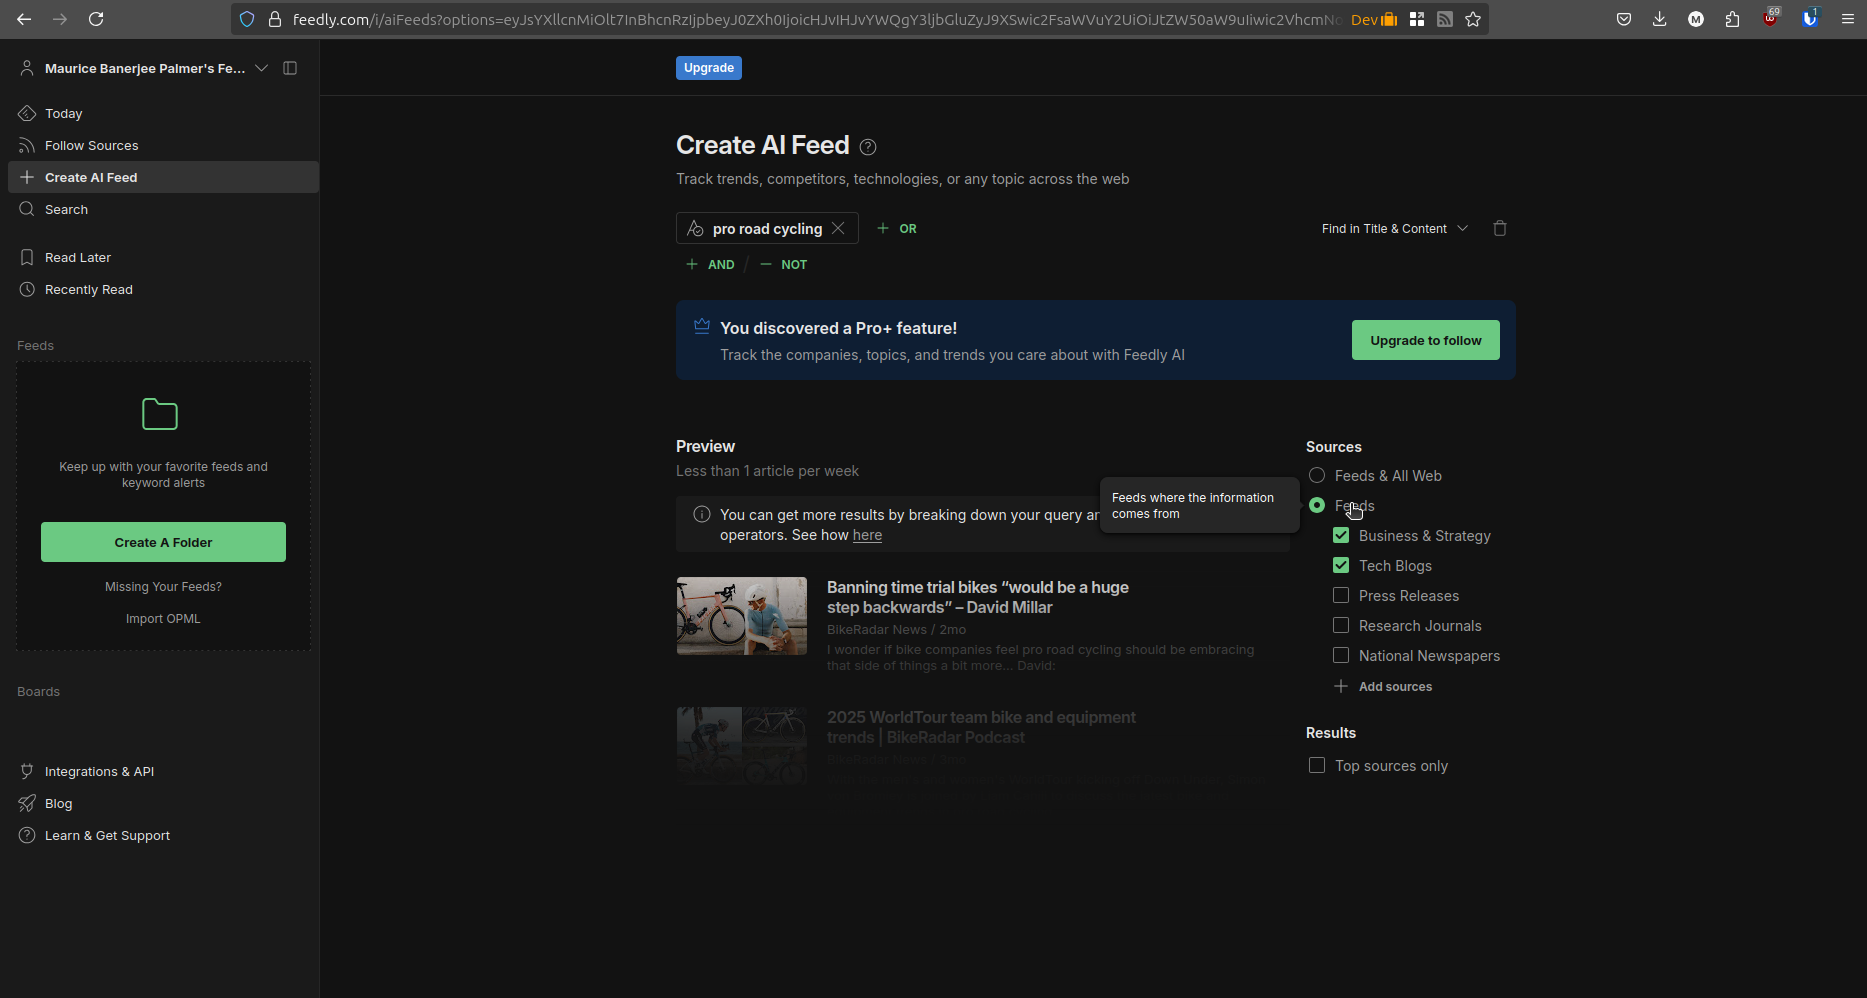Remove the 'pro road cycling' keyword chip
The height and width of the screenshot is (998, 1867).
point(838,229)
